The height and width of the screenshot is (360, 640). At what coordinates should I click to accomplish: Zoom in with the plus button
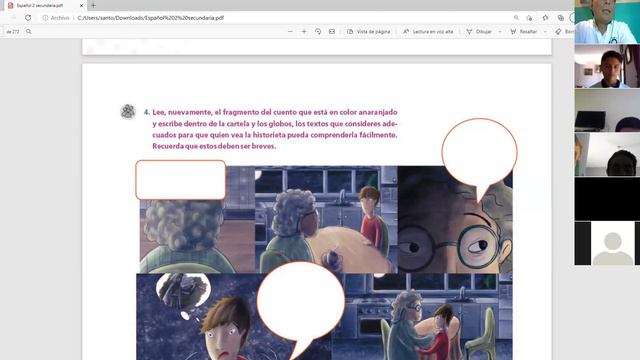(x=304, y=31)
